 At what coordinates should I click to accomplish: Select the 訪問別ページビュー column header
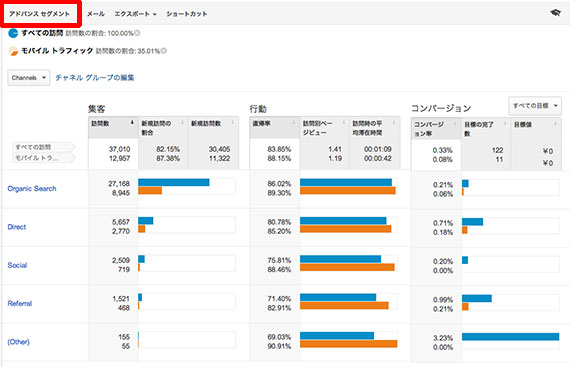tap(324, 128)
